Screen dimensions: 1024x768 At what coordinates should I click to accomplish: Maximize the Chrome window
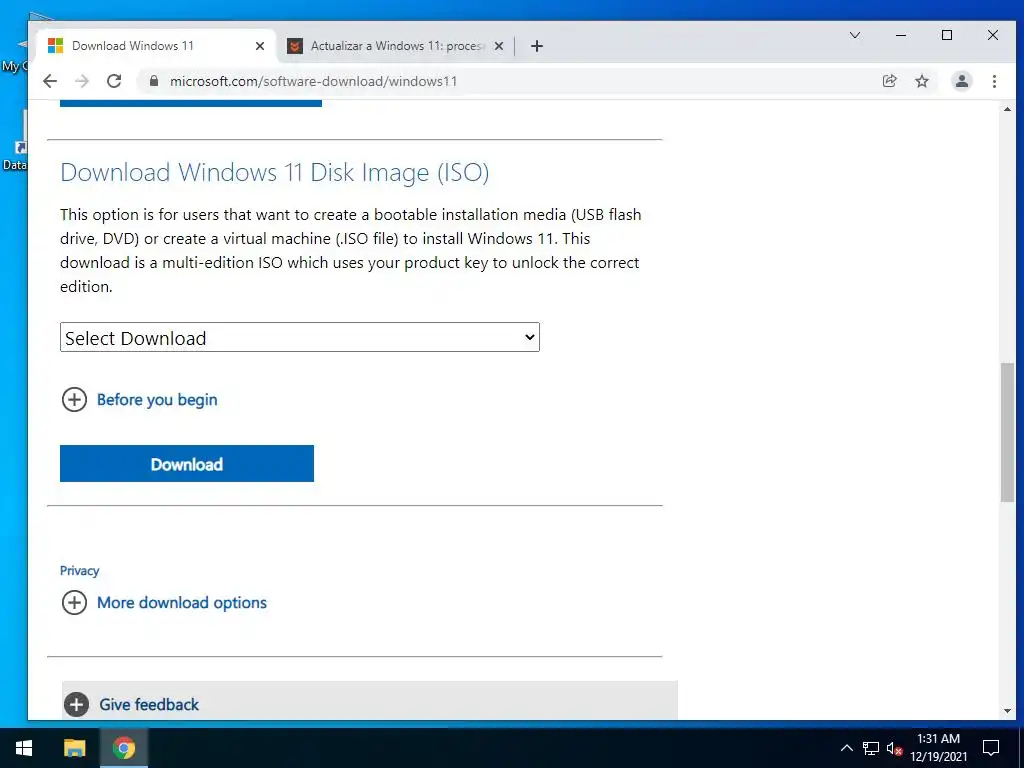coord(947,35)
